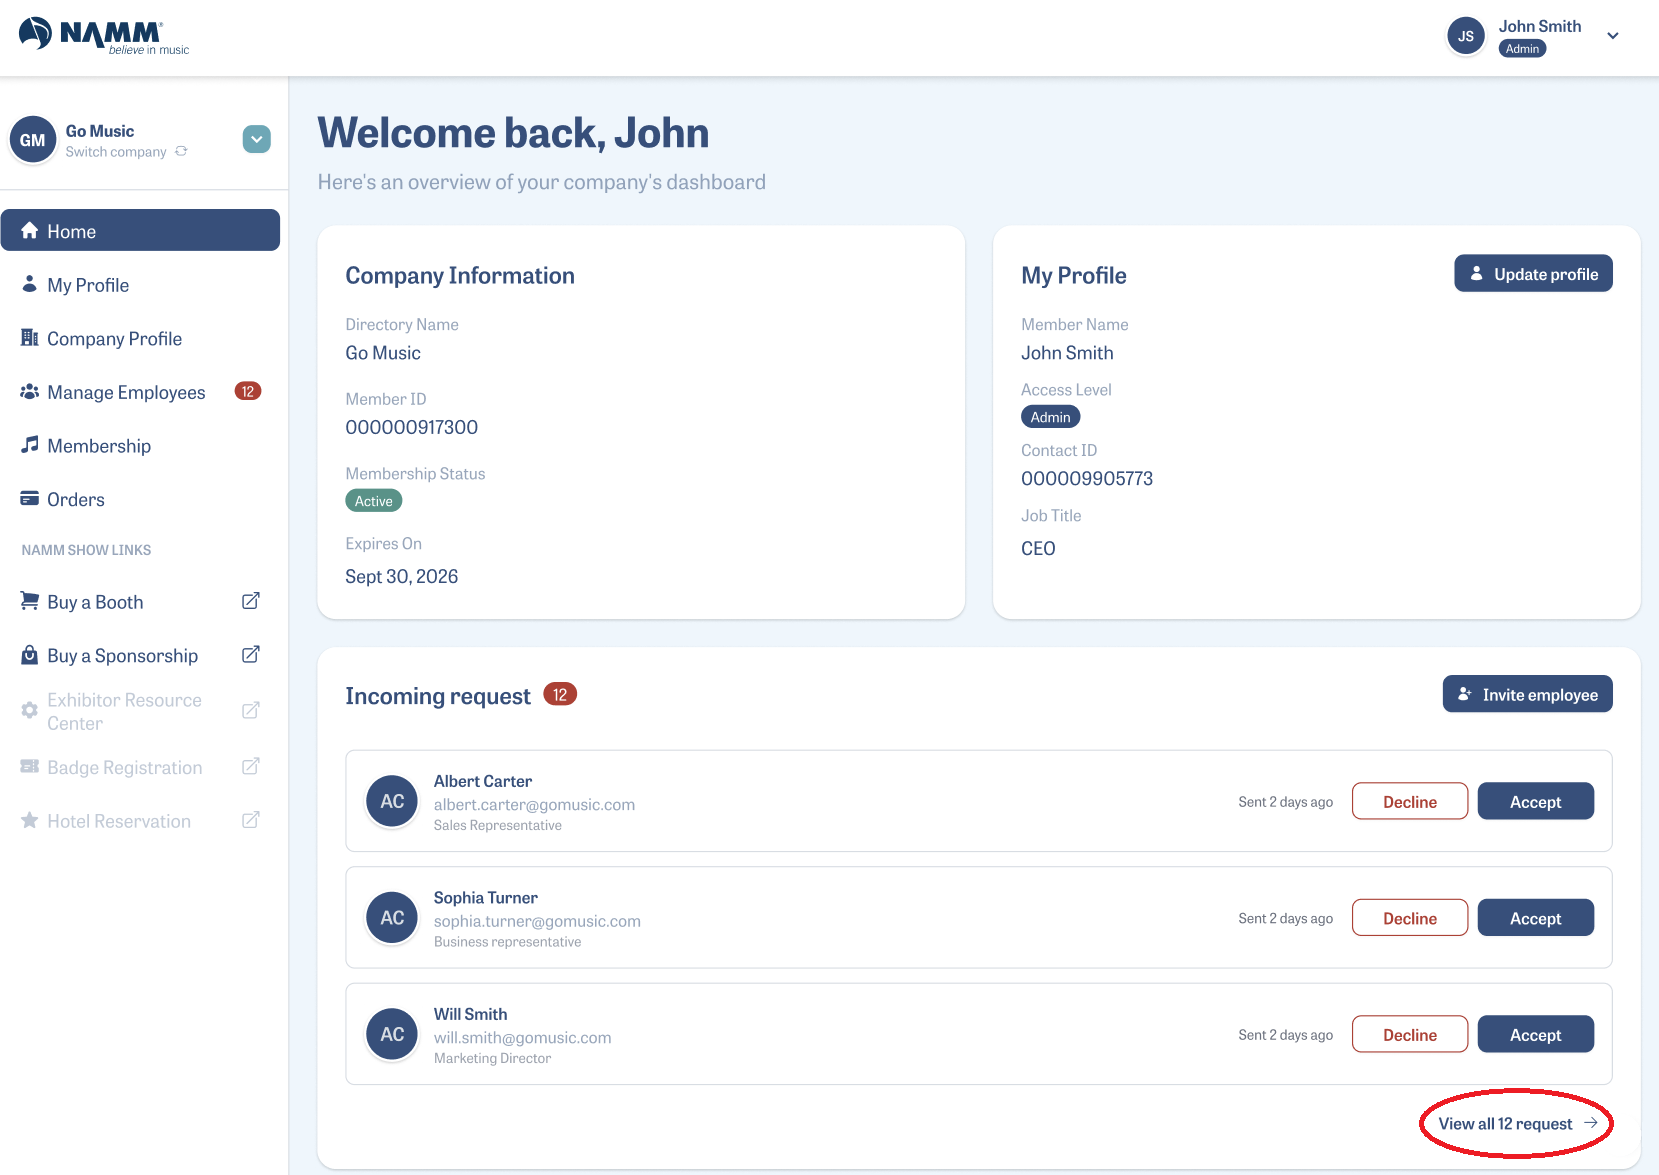
Task: Click the Exhibitor Resource Center gear icon
Action: pos(30,710)
